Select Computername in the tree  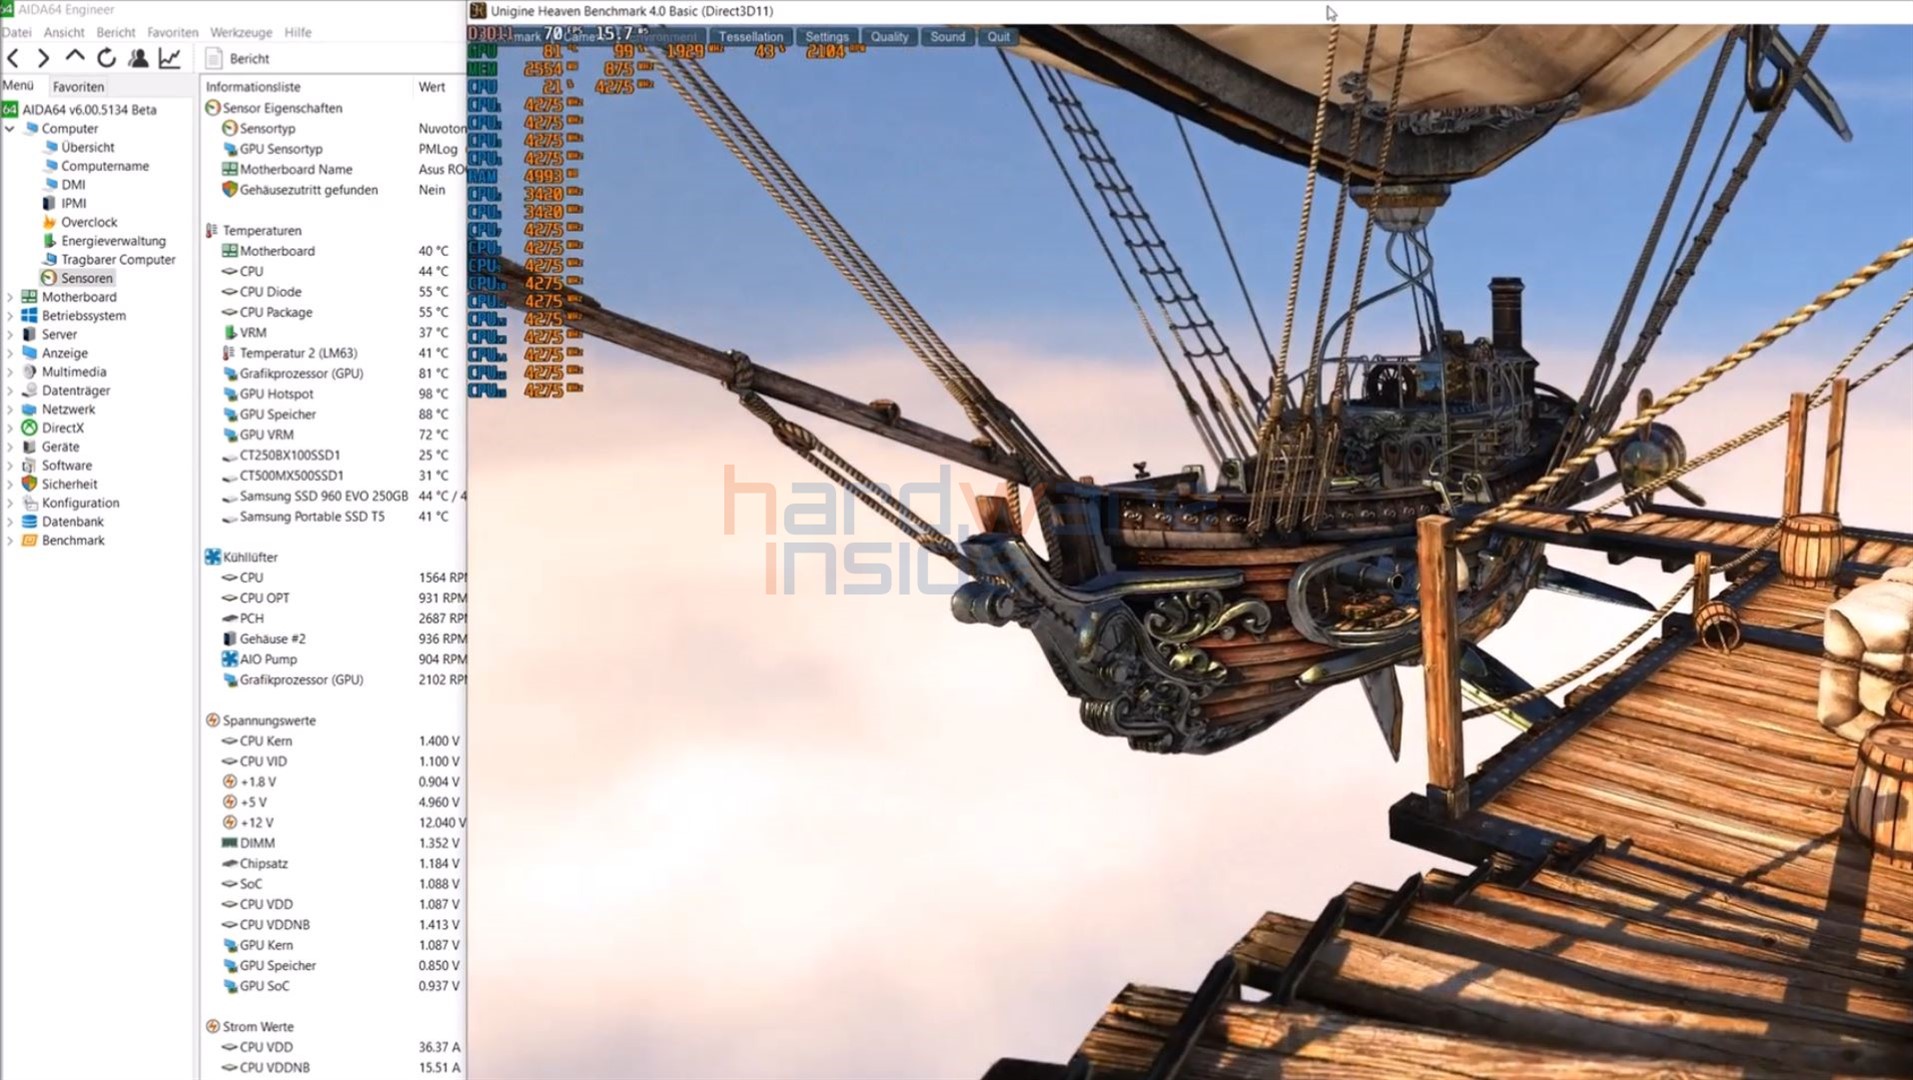(105, 166)
